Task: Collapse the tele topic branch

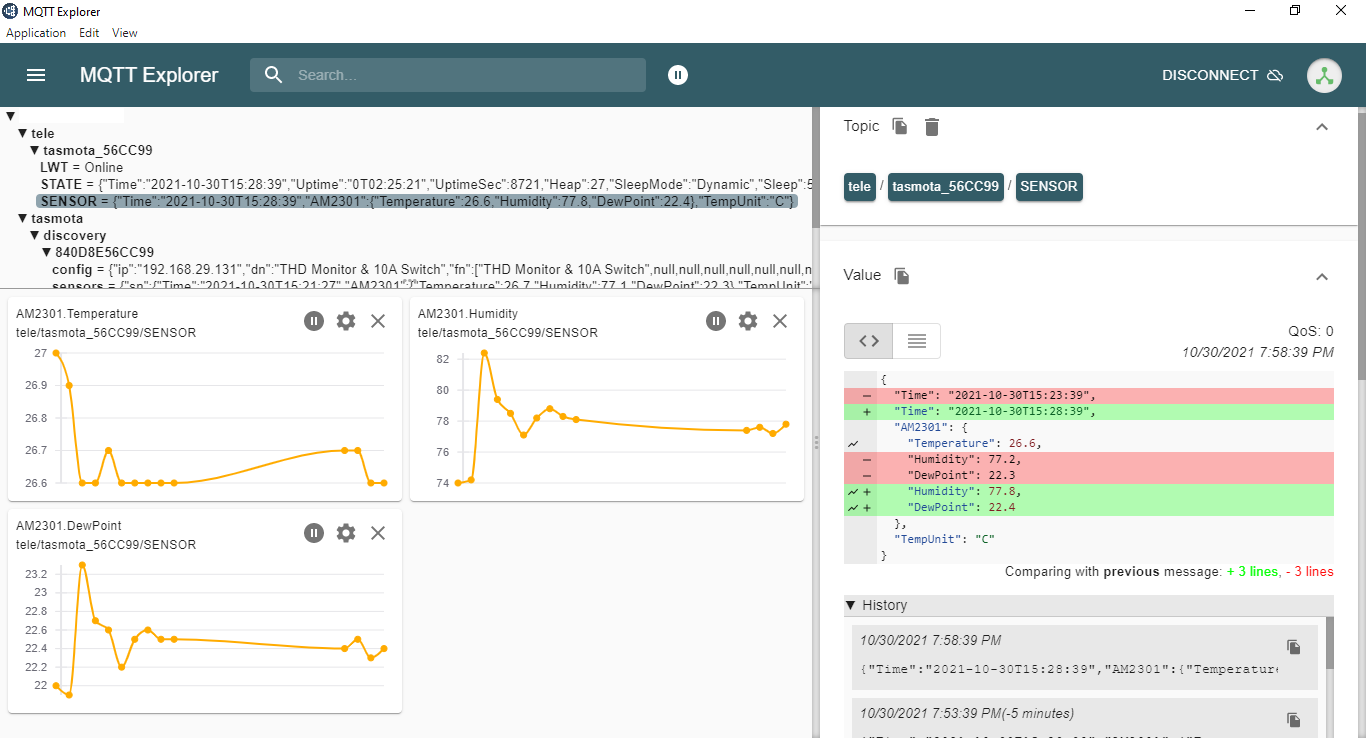Action: coord(23,133)
